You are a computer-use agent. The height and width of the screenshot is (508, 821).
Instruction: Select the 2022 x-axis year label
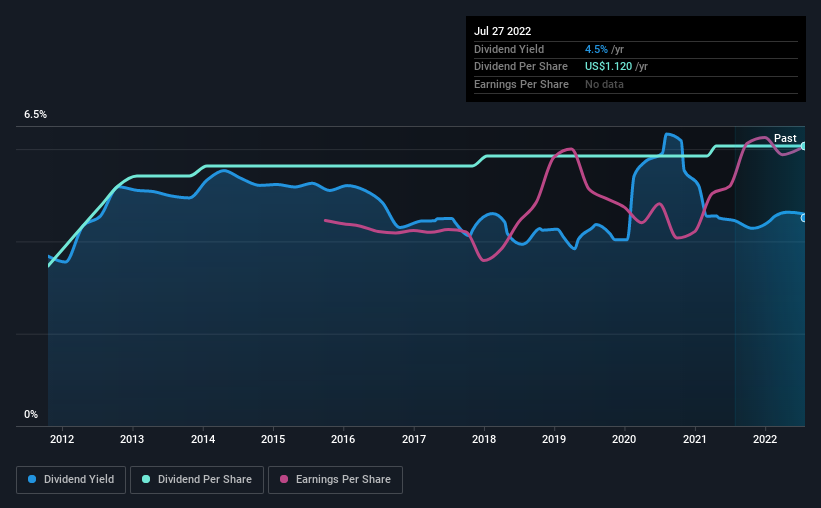(765, 439)
